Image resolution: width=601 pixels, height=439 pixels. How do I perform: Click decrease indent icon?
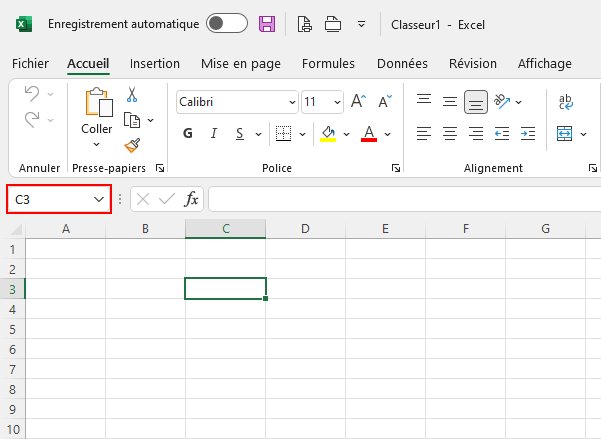pos(502,133)
